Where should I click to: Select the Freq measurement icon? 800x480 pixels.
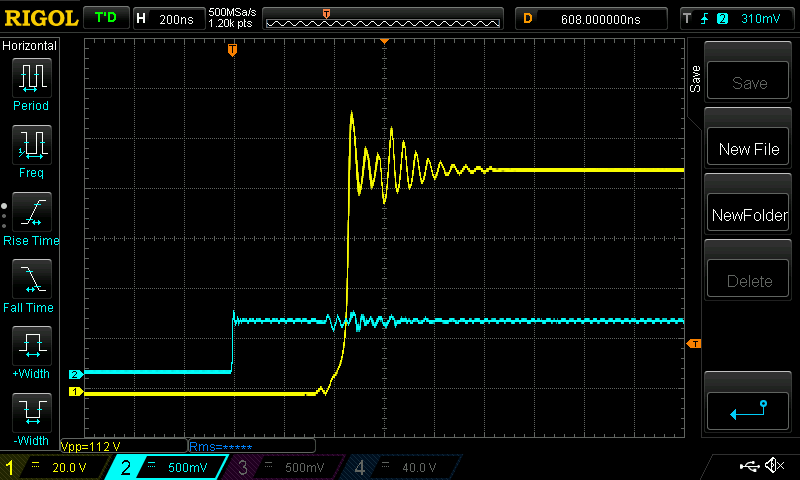(x=31, y=151)
